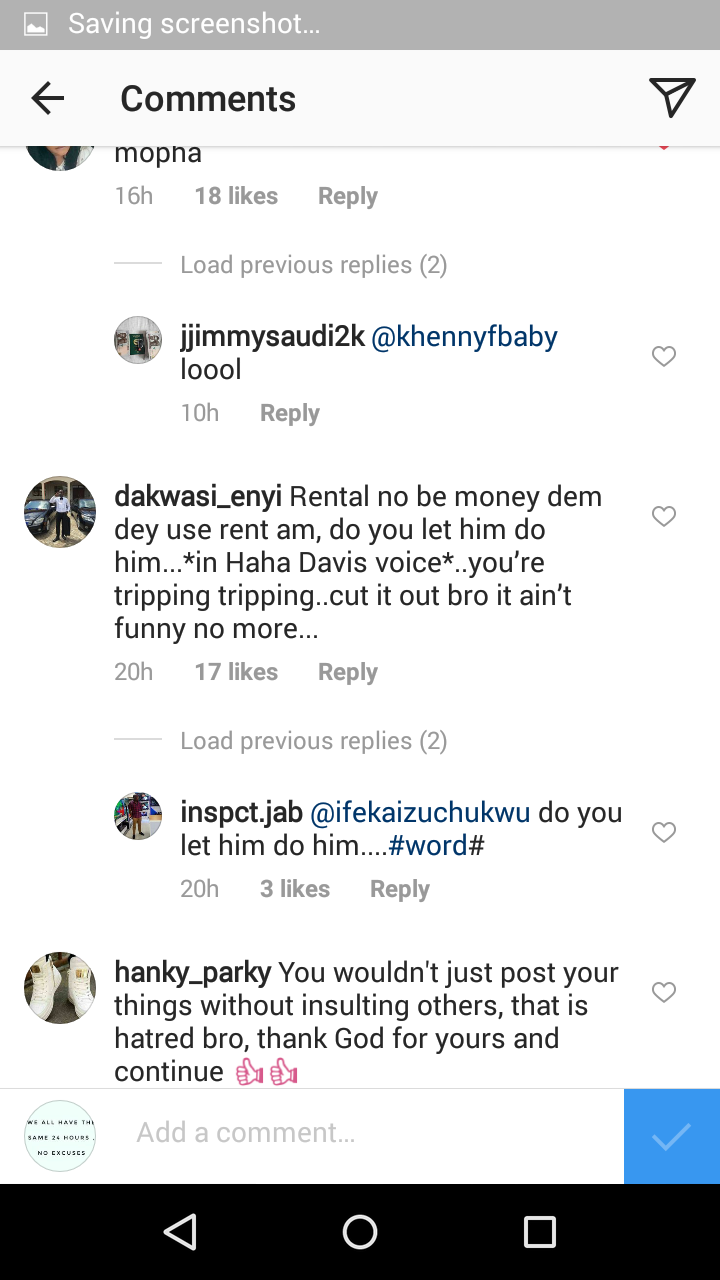
Task: Like jjimmysaudi2k's comment with heart
Action: click(x=664, y=356)
